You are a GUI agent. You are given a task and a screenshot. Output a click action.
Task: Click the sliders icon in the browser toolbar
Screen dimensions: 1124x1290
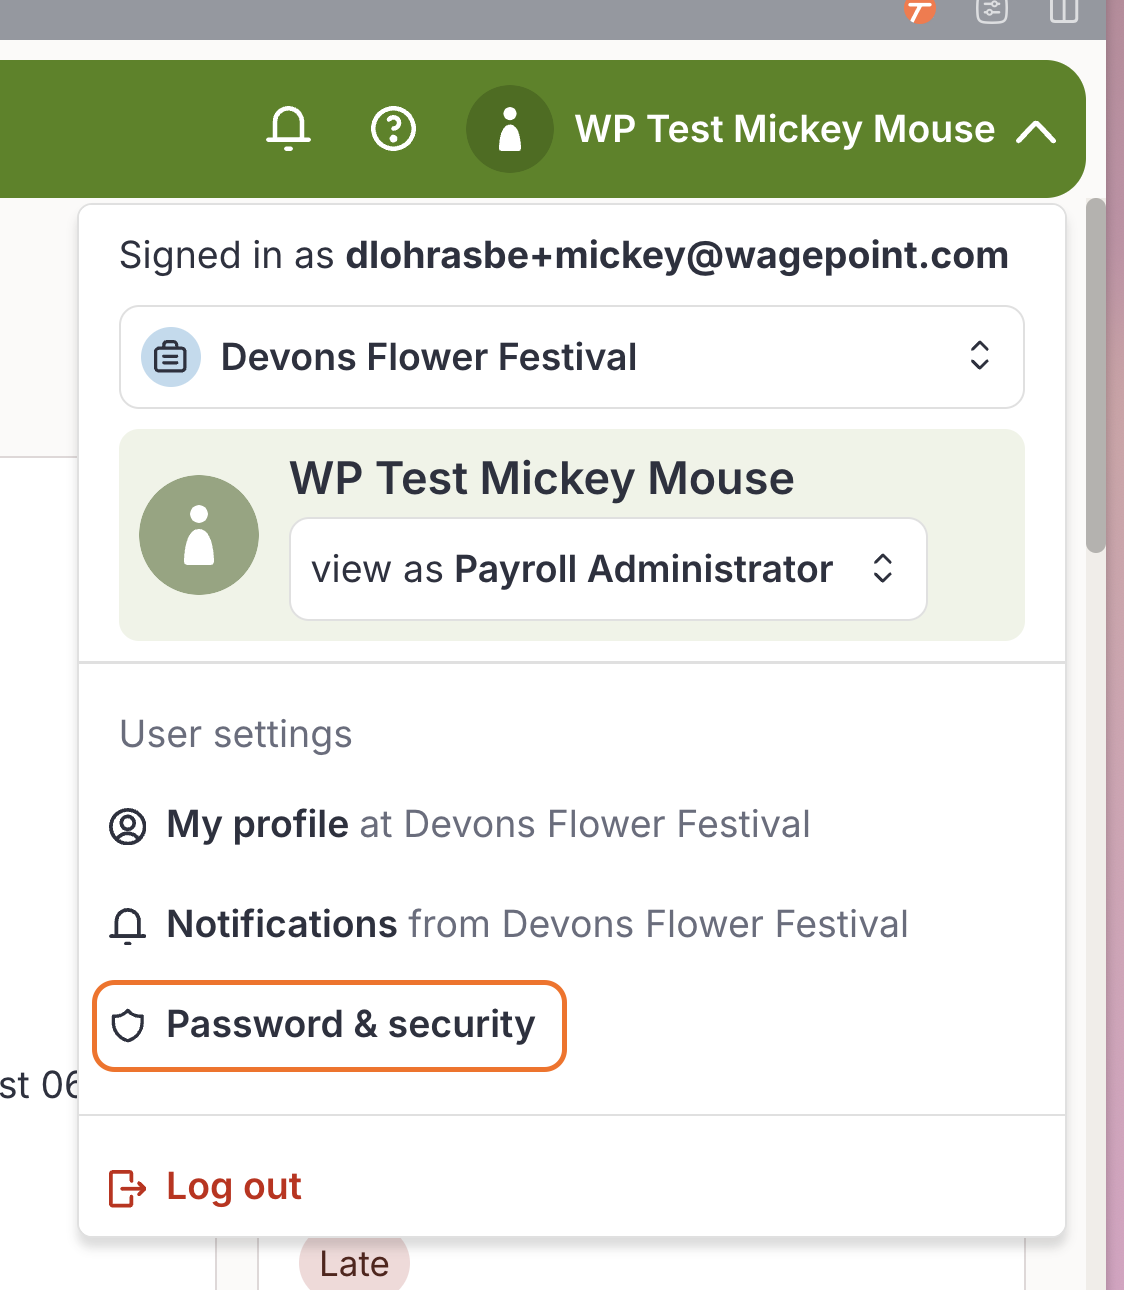pos(992,10)
